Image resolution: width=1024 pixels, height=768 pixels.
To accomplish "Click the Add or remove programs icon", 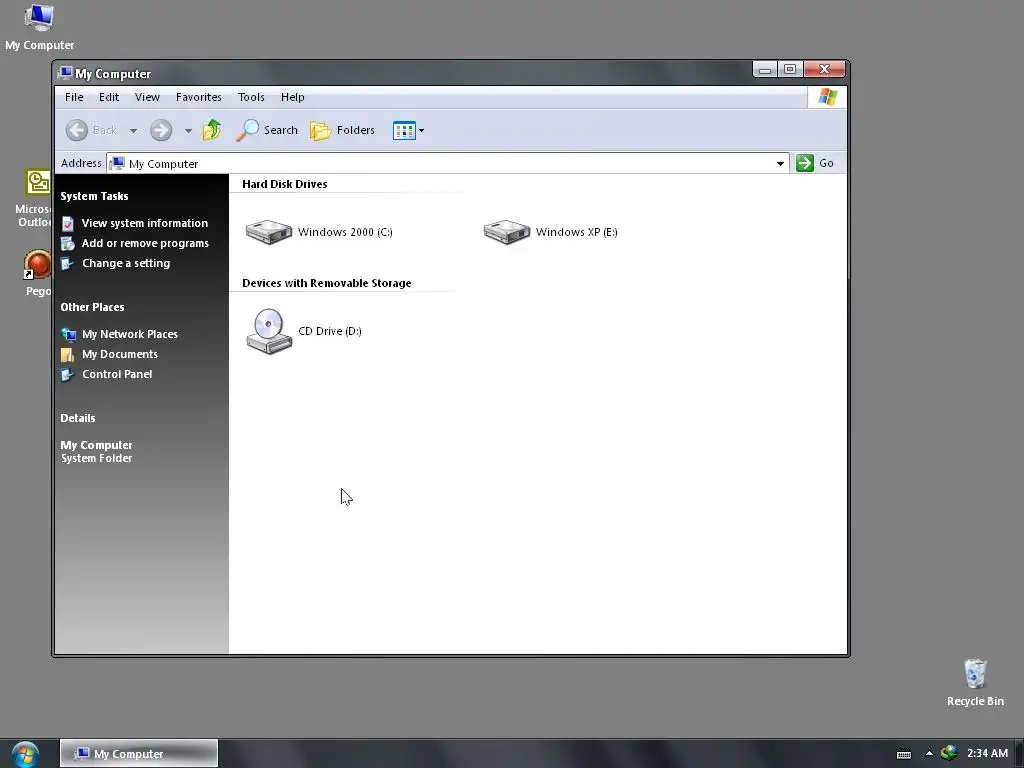I will click(67, 244).
